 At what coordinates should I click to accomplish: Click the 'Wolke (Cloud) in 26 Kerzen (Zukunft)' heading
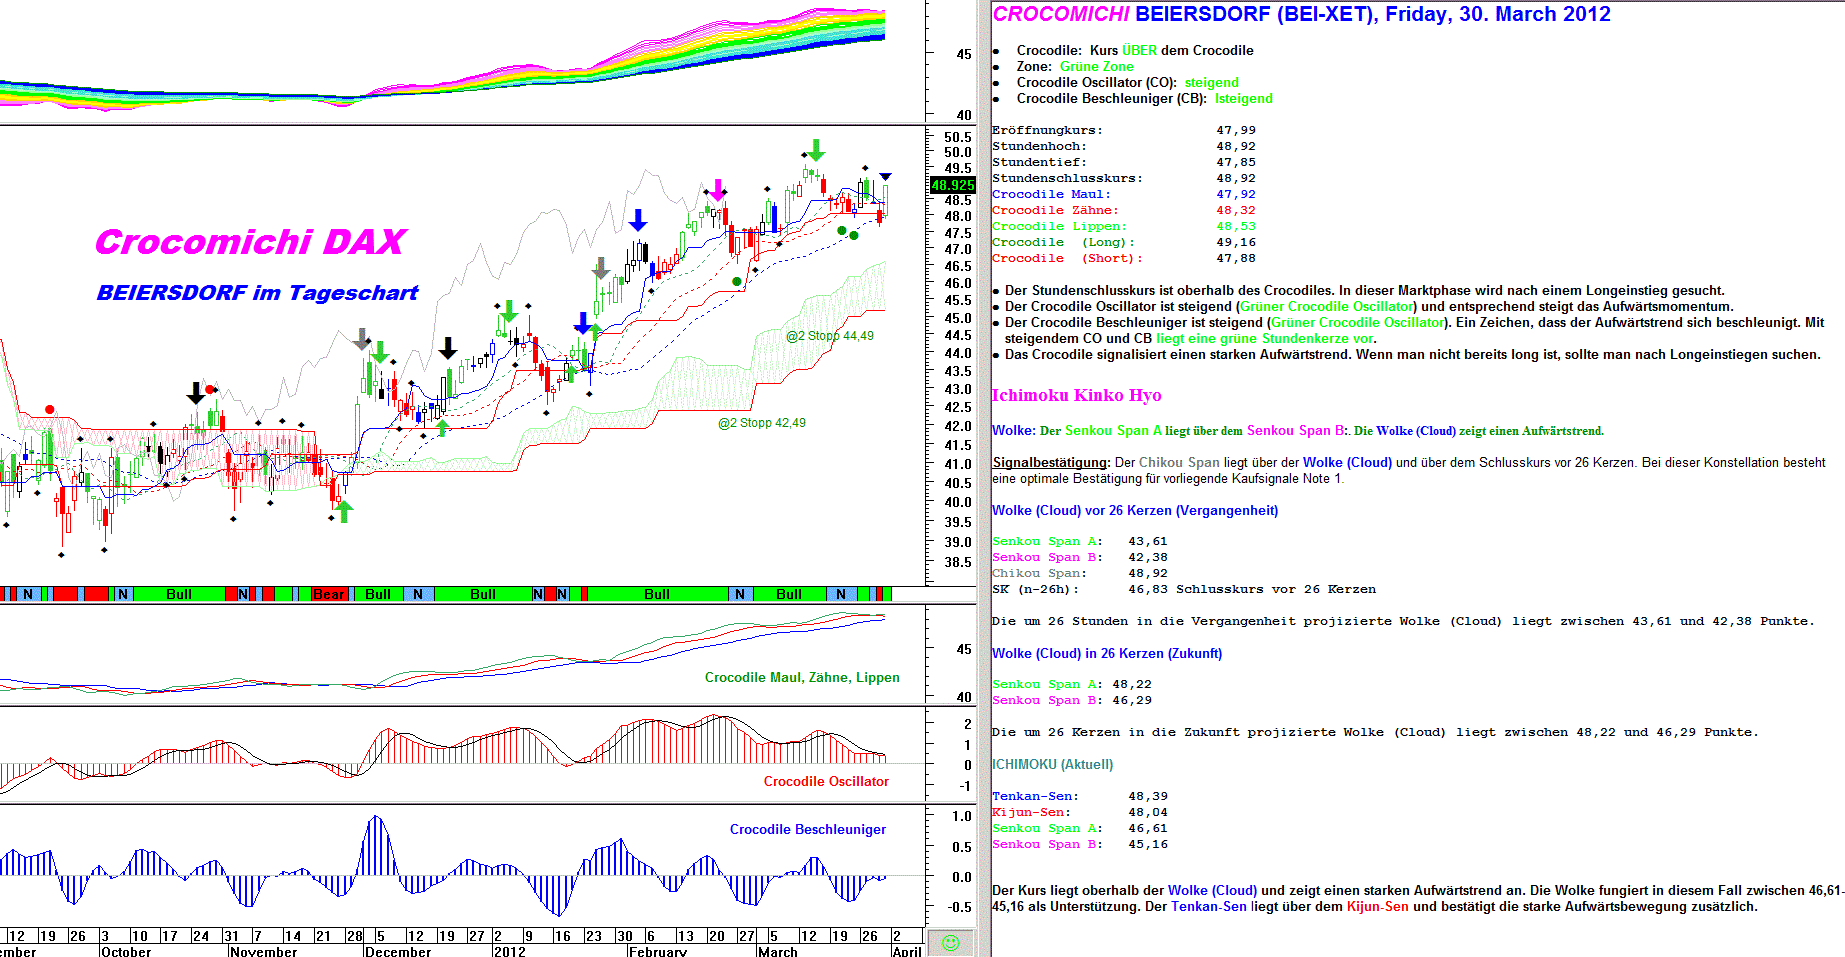(x=1106, y=653)
